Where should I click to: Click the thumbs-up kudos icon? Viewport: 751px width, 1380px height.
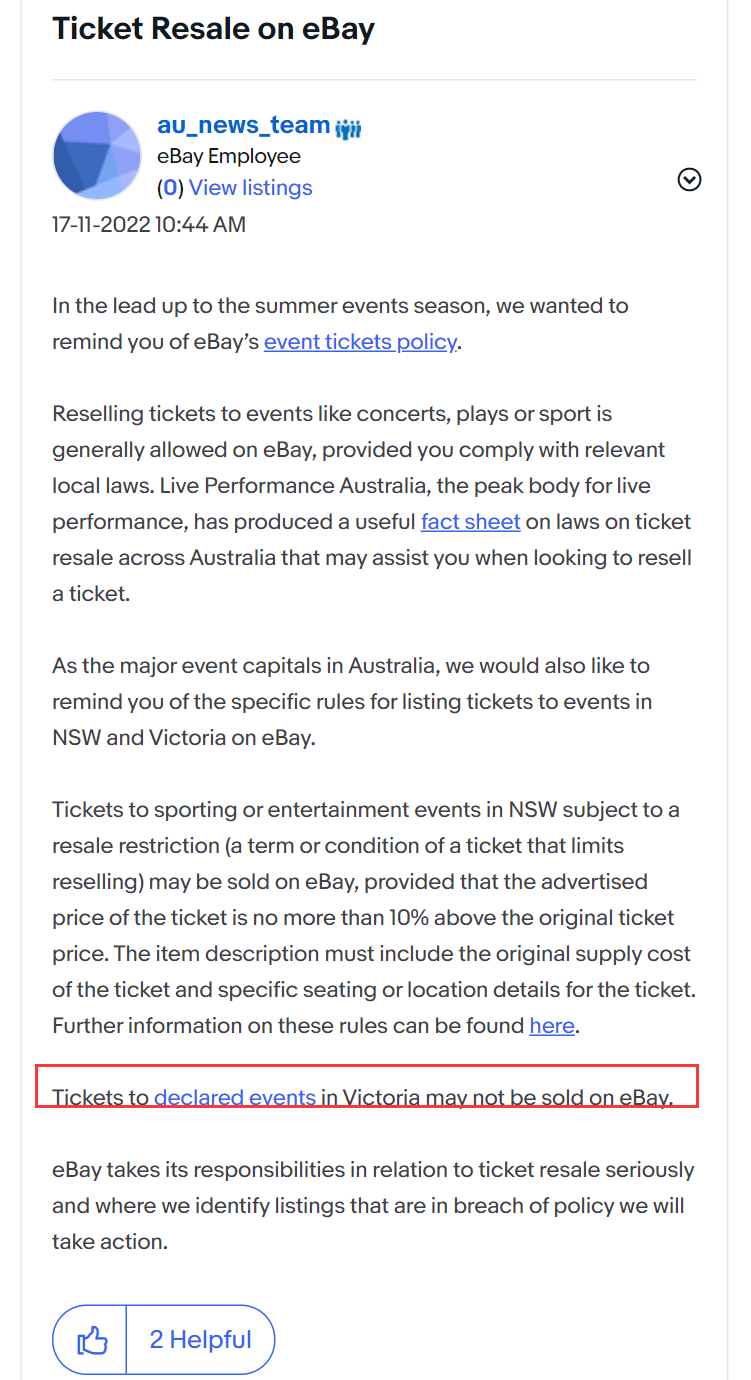91,1339
